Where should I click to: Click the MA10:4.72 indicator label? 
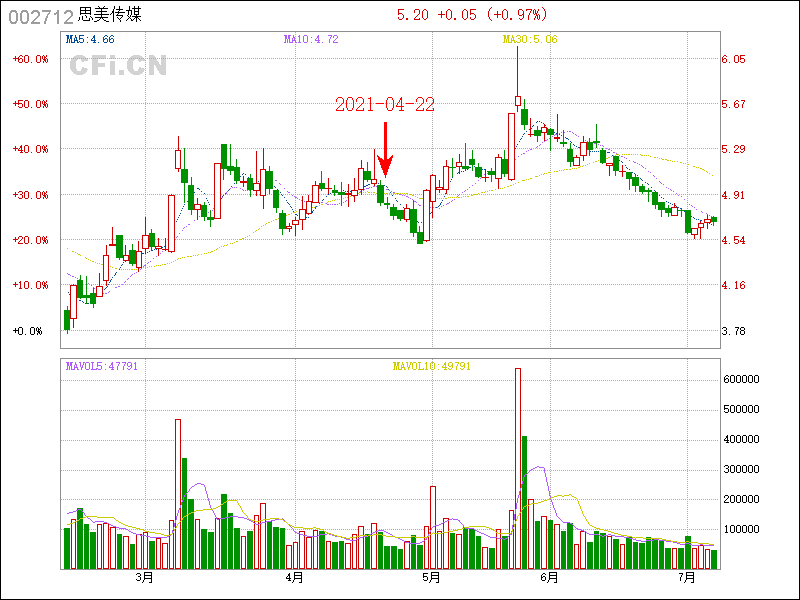point(311,39)
